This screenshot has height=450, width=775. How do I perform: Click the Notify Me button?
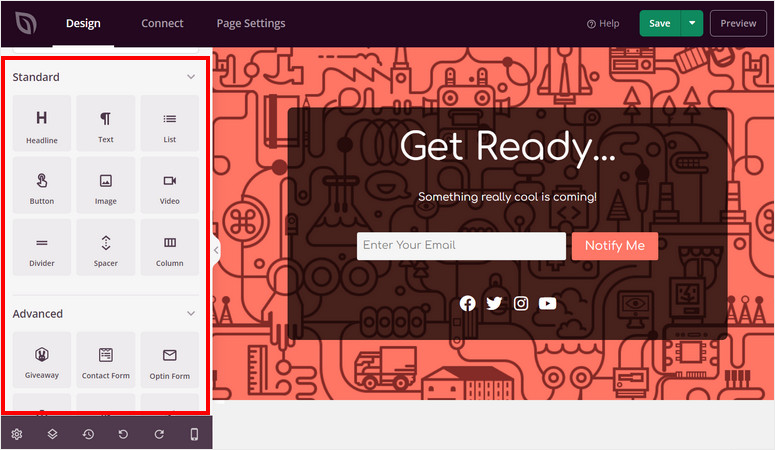click(x=615, y=246)
